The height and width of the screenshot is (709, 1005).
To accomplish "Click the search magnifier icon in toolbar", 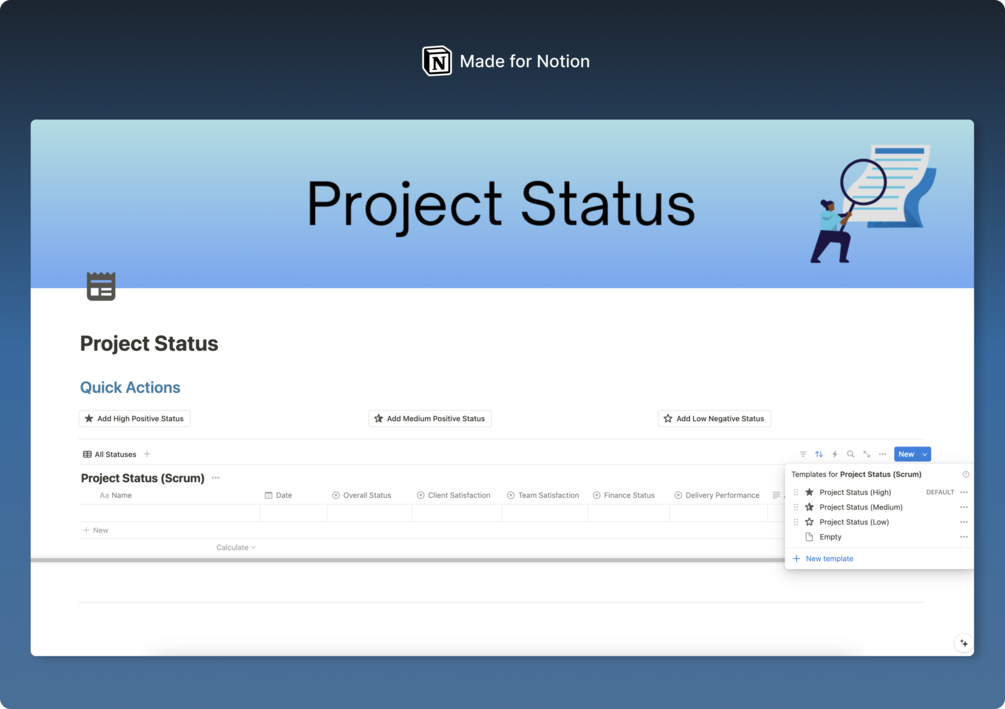I will tap(851, 454).
